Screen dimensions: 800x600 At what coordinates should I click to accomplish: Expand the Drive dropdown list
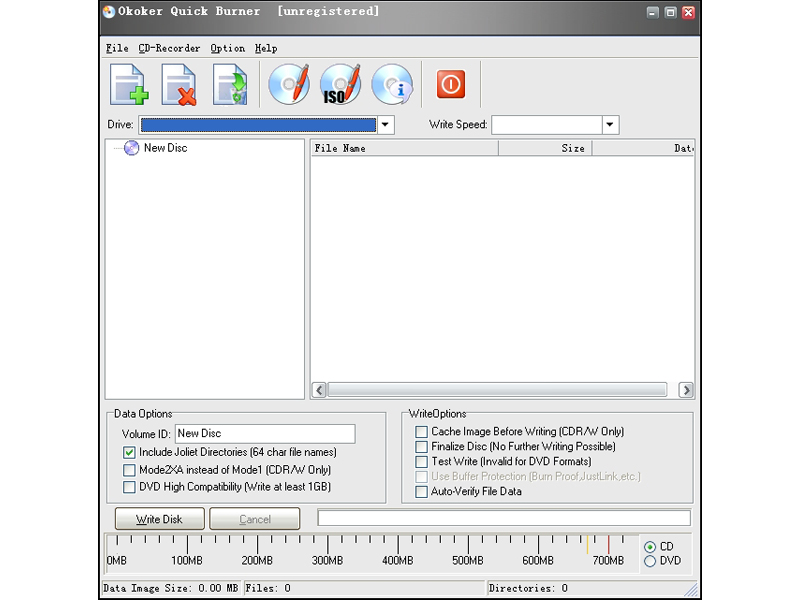pyautogui.click(x=385, y=124)
